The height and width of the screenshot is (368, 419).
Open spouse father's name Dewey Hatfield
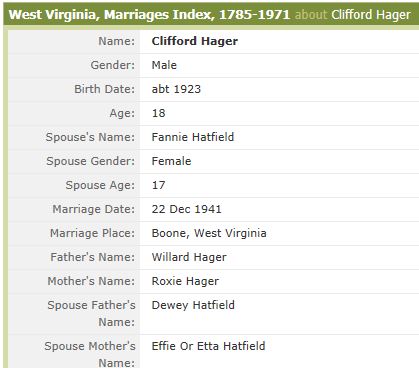[193, 305]
